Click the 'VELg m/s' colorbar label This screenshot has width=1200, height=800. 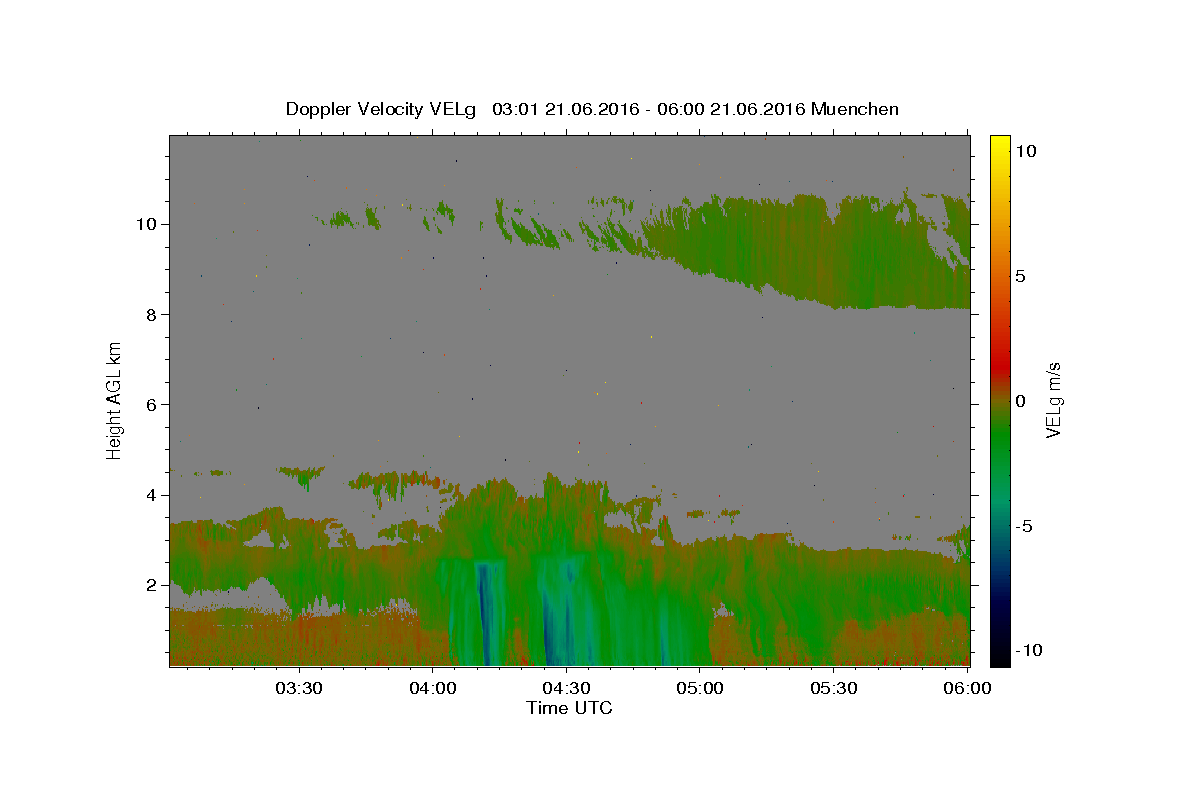coord(1053,400)
